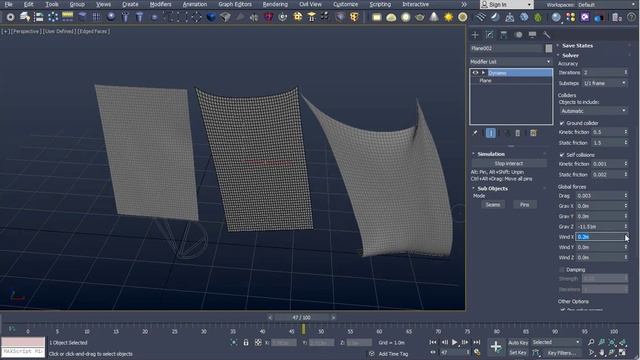Open the Animation menu
Viewport: 640px width, 360px height.
pyautogui.click(x=195, y=4)
